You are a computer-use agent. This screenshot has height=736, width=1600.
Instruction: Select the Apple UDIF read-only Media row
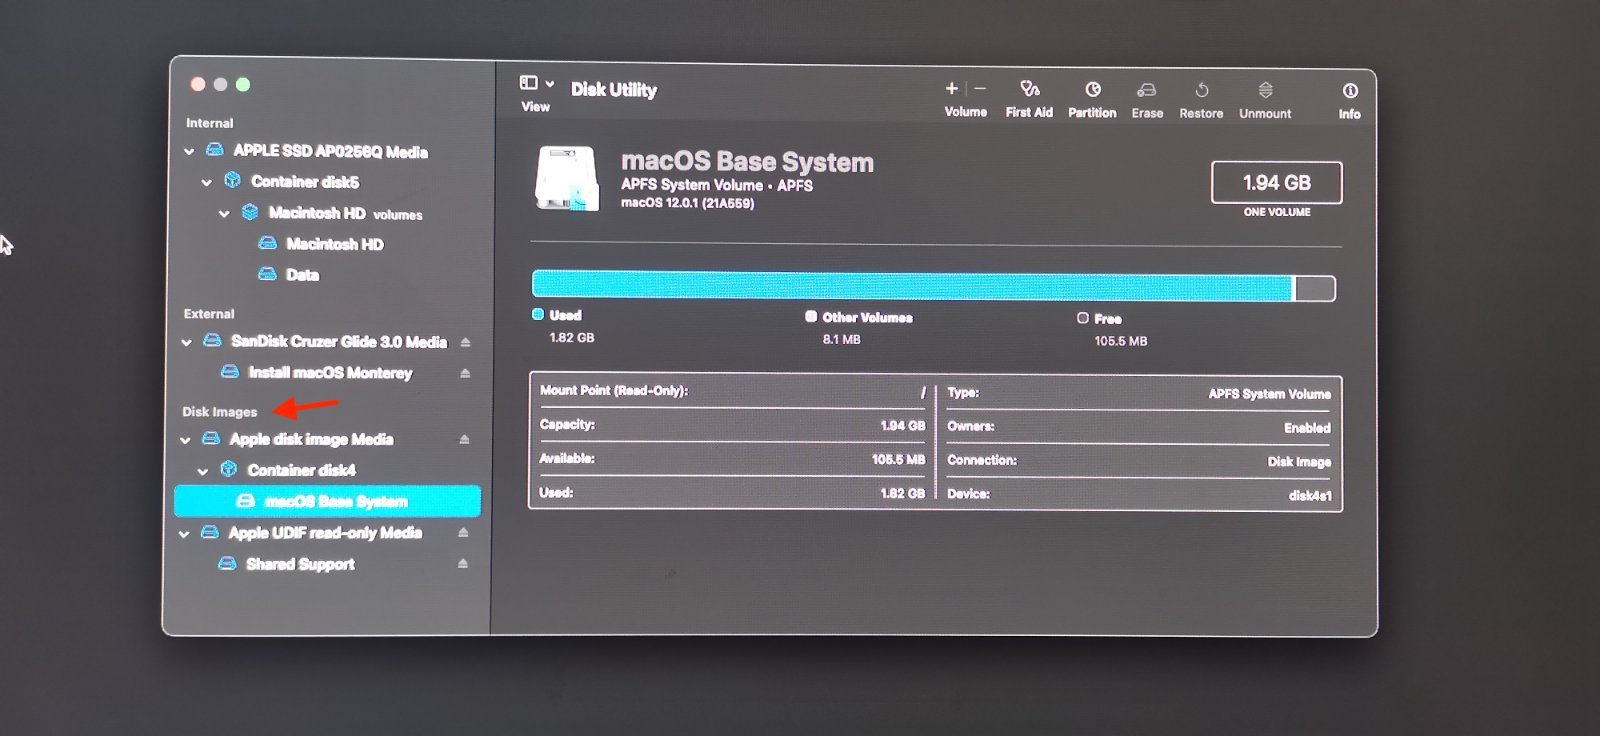point(325,533)
